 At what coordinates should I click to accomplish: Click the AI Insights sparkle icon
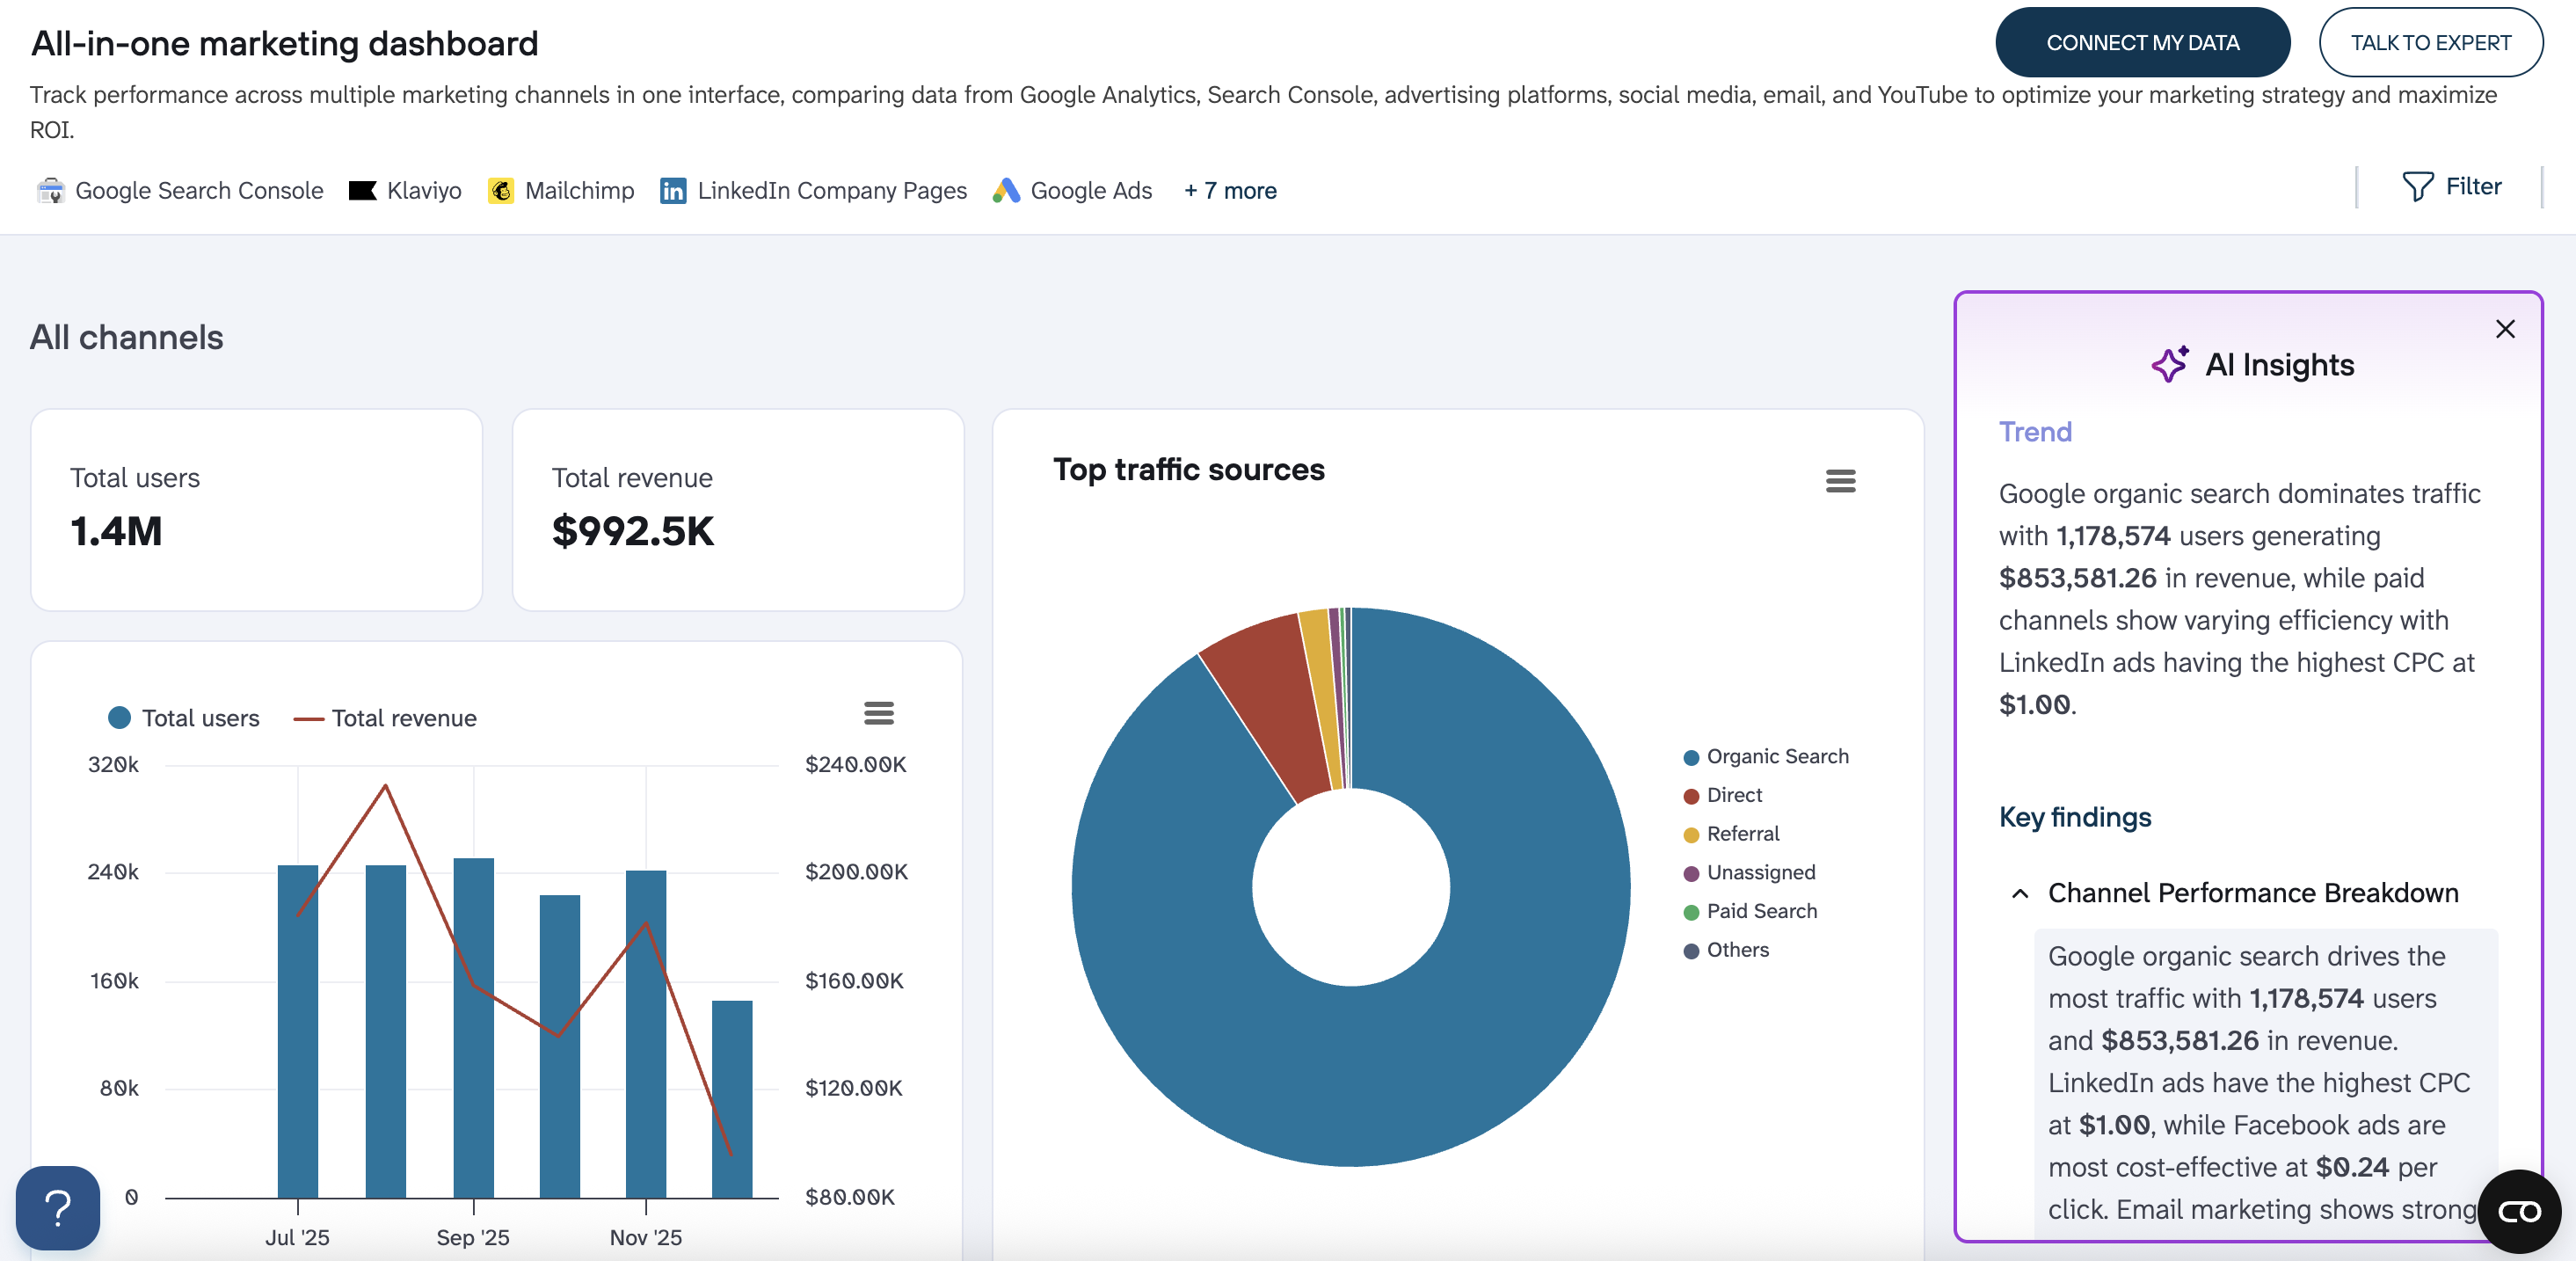click(2172, 364)
